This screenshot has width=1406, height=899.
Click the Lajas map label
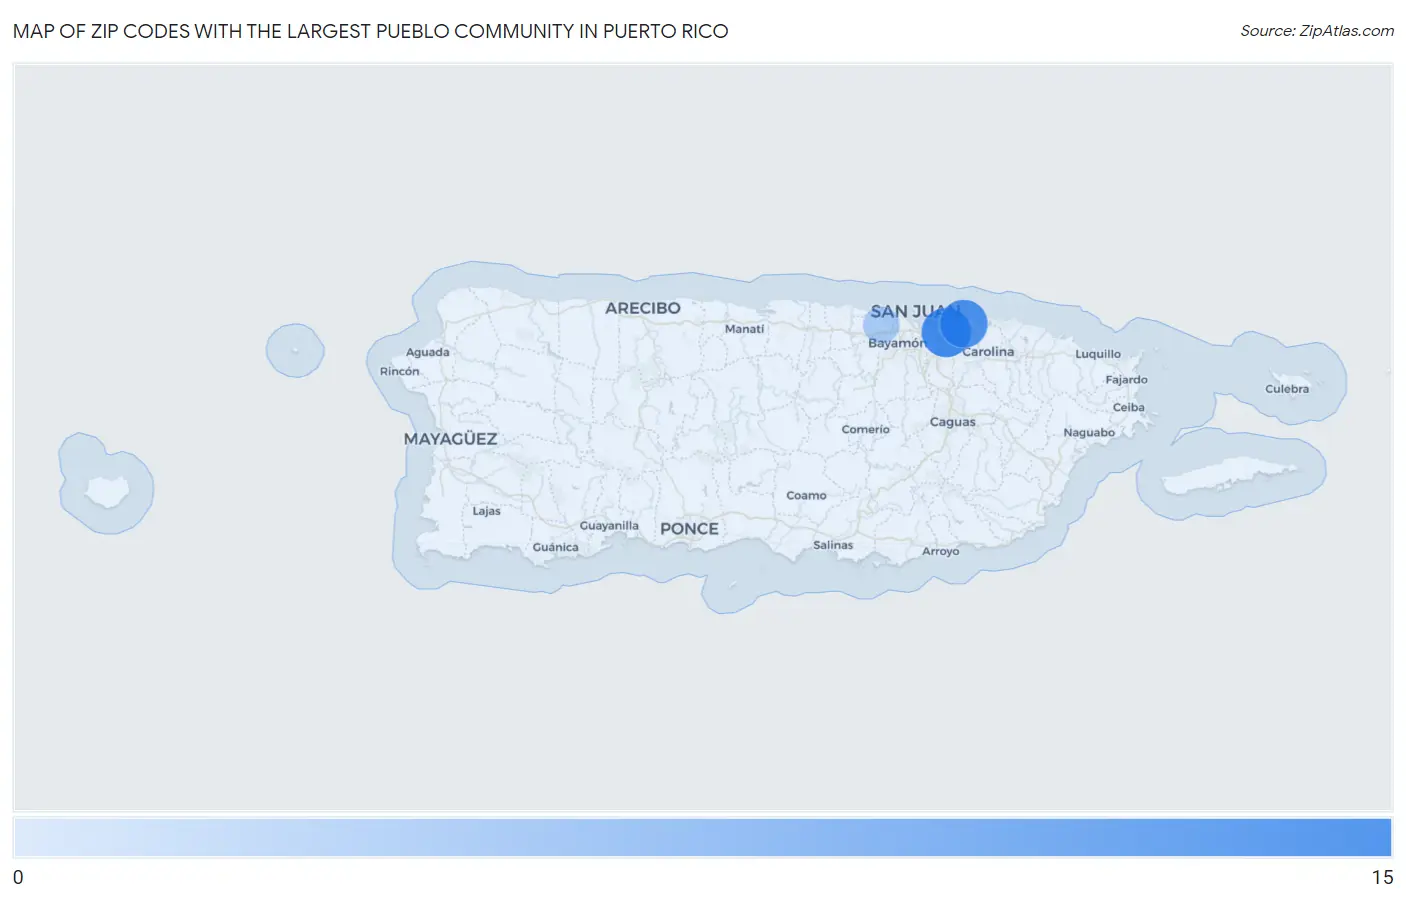pos(486,511)
